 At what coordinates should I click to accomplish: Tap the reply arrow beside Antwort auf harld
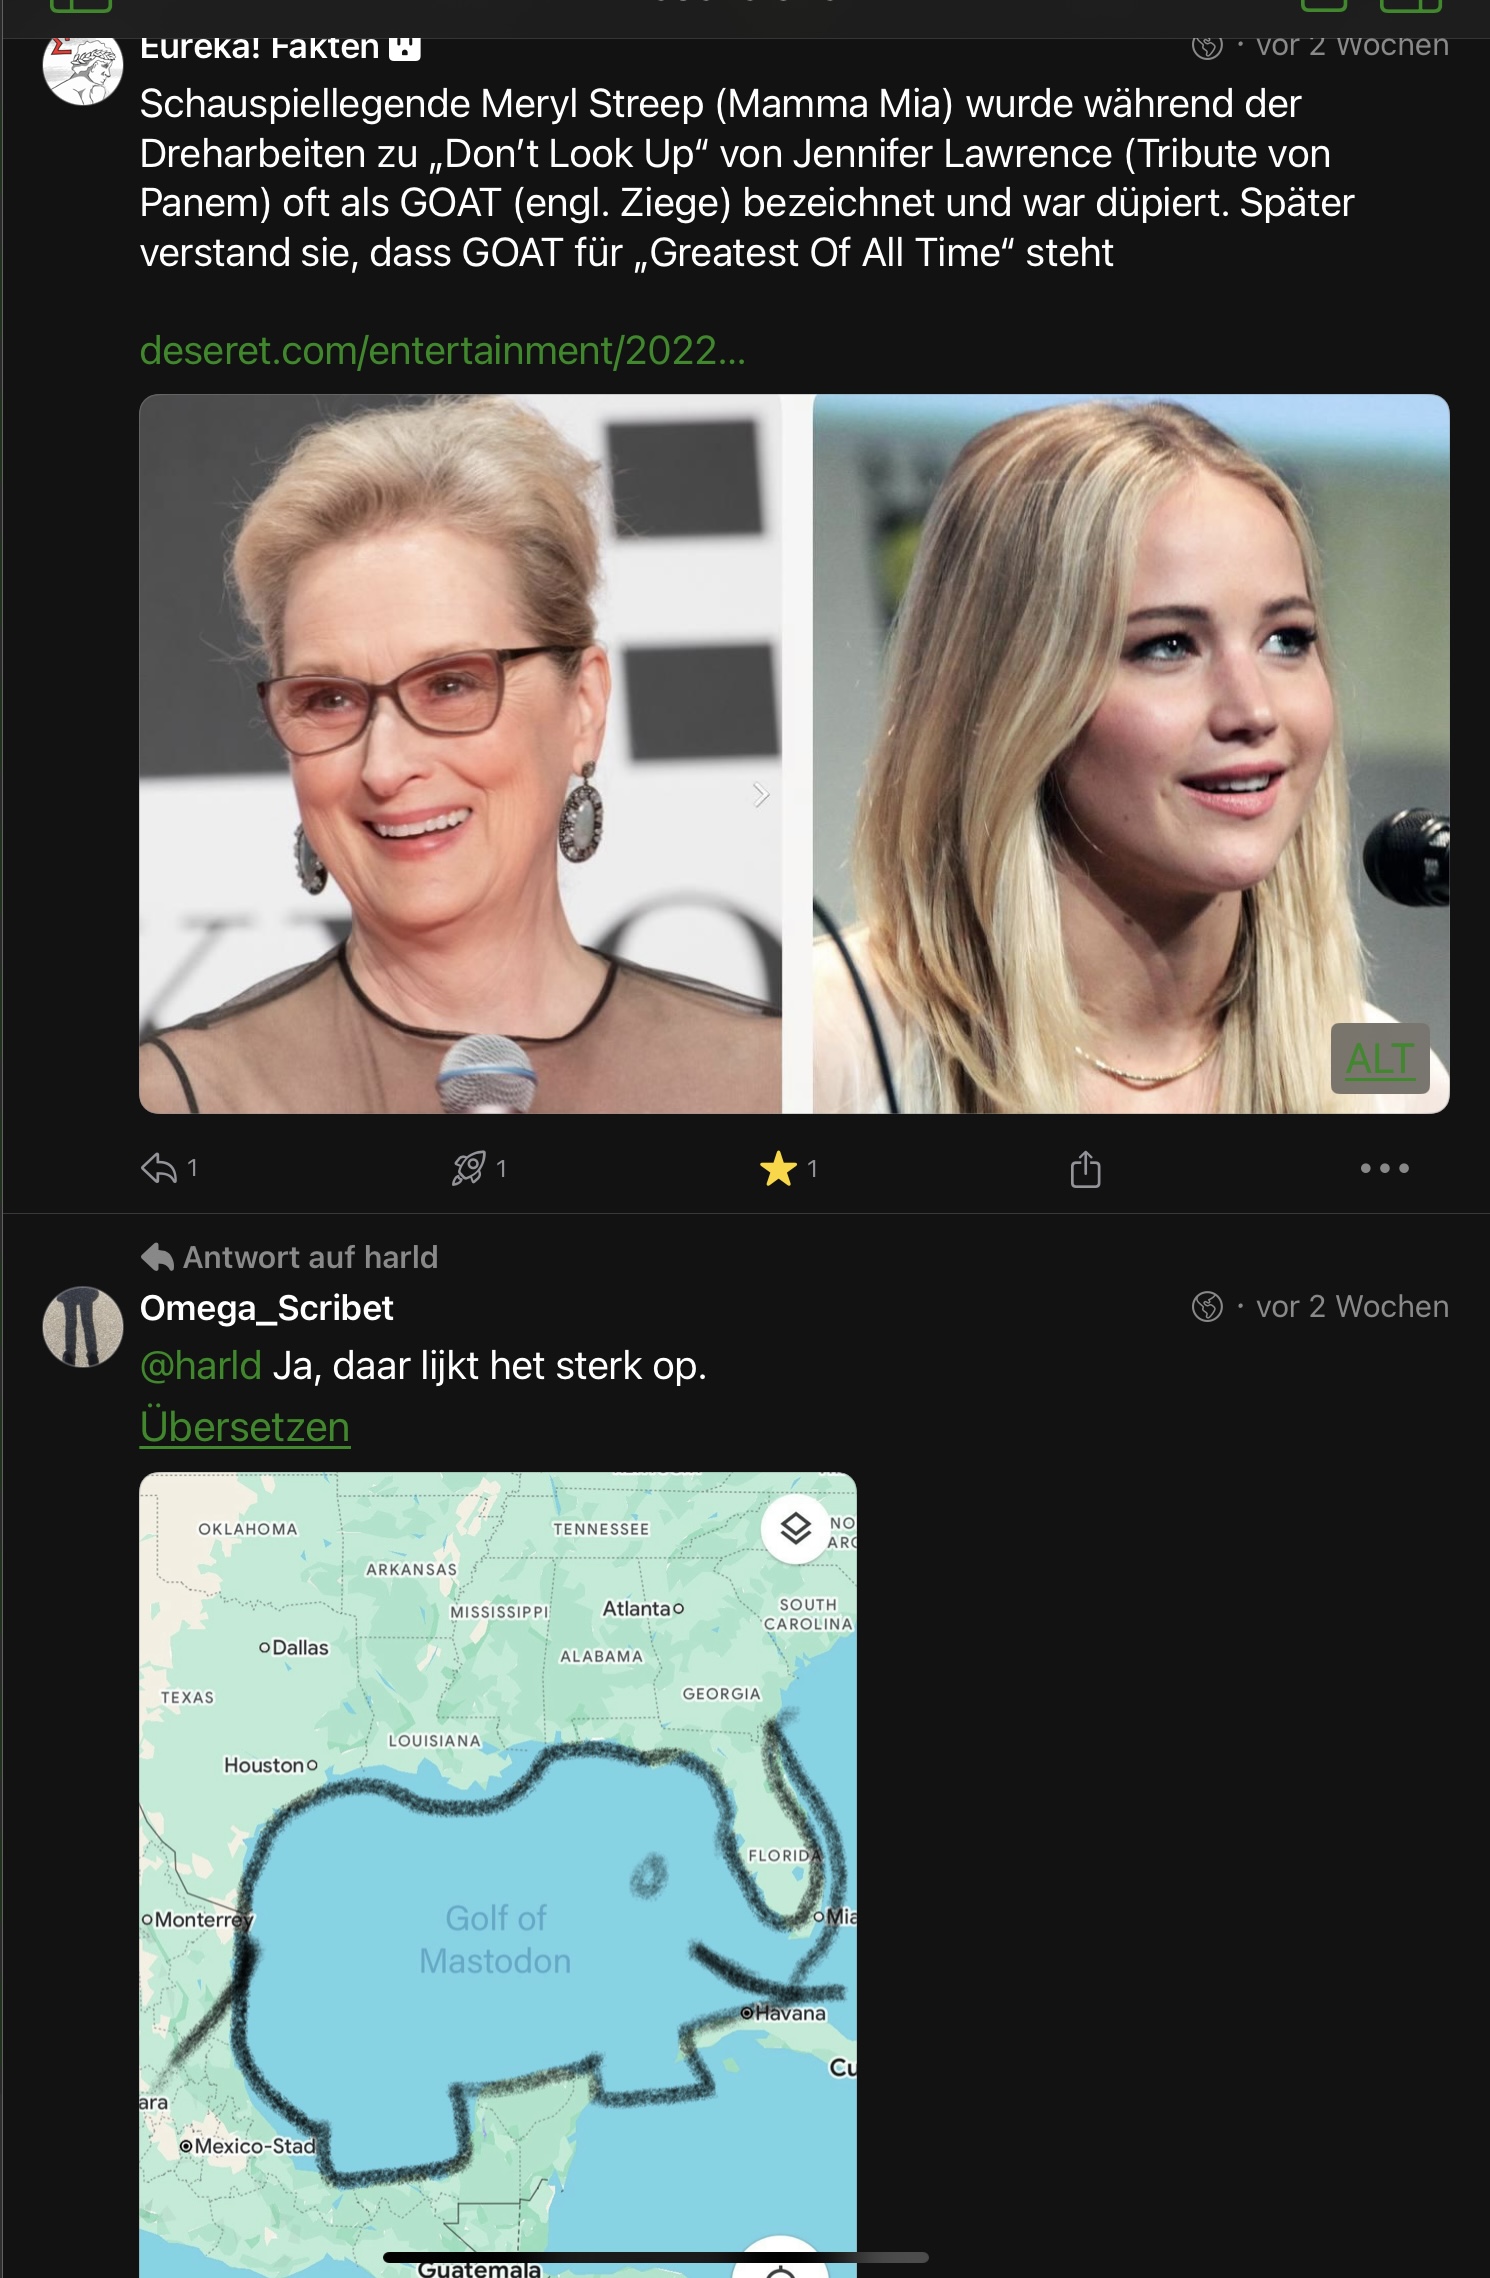[157, 1257]
